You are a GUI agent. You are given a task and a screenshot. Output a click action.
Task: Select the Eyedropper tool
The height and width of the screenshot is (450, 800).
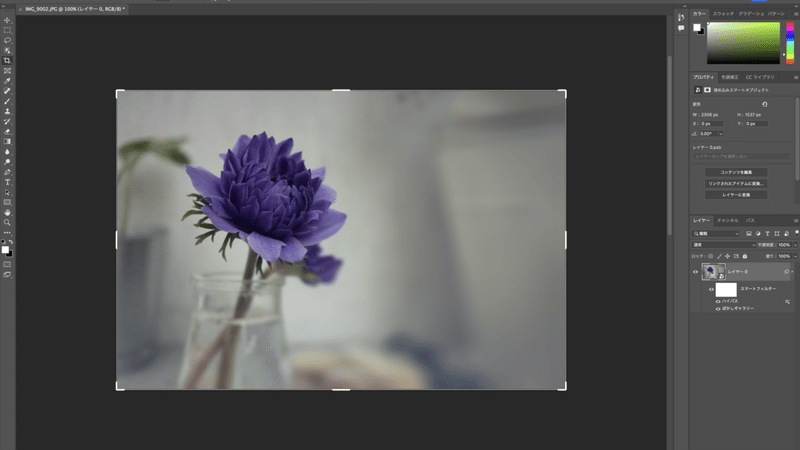pos(7,81)
